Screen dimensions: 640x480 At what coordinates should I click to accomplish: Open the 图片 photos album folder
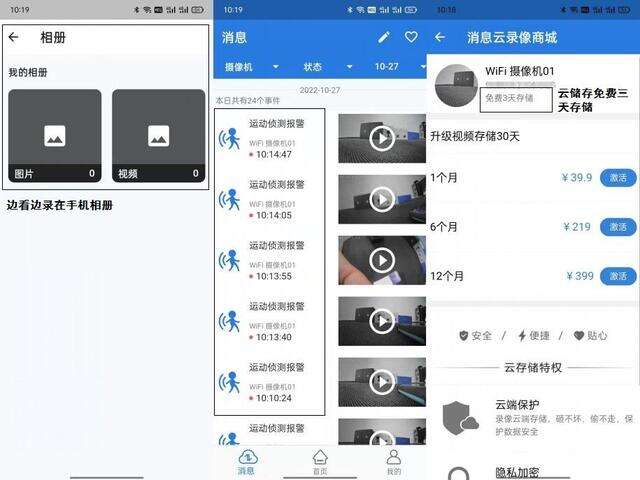click(x=55, y=136)
